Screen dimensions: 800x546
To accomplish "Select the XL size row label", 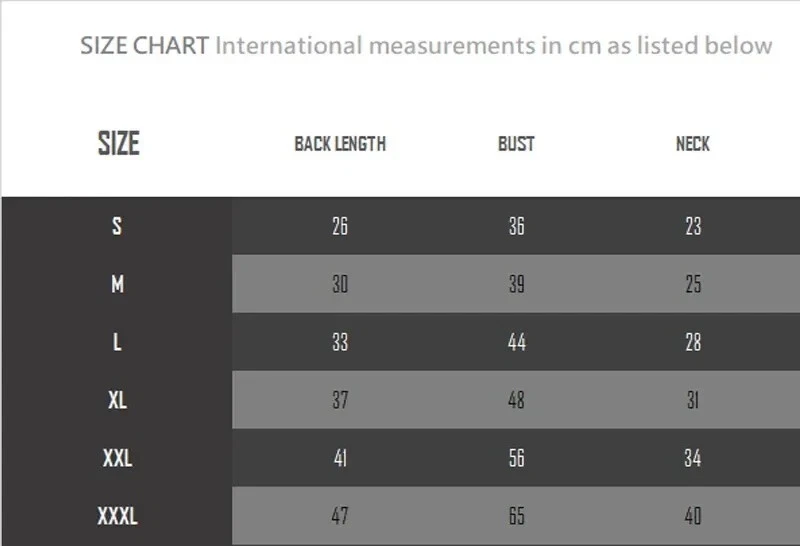I will (x=117, y=400).
